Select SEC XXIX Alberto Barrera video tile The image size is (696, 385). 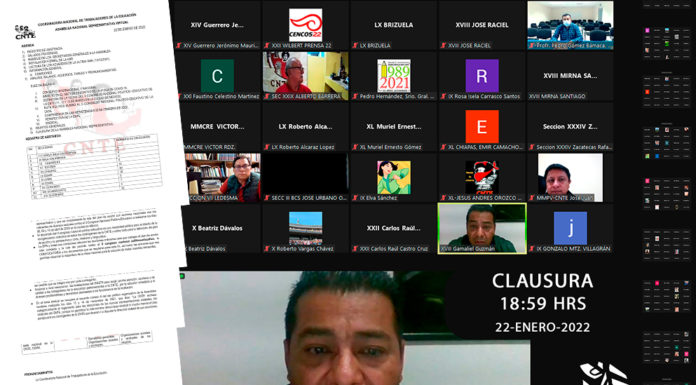click(305, 76)
